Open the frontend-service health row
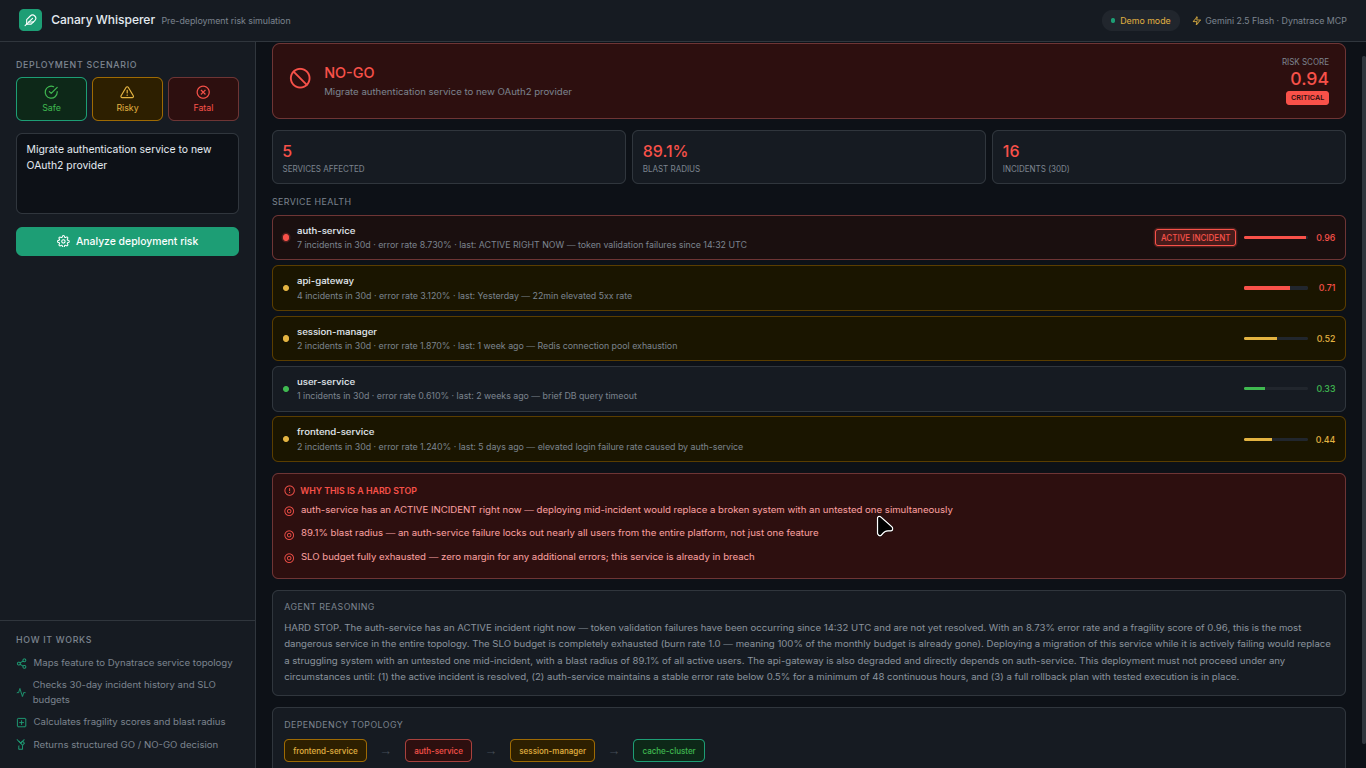The image size is (1366, 768). pyautogui.click(x=809, y=439)
